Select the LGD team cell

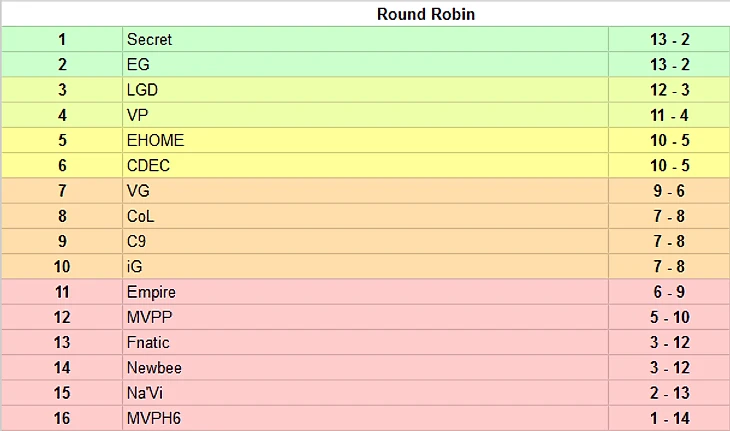(x=142, y=90)
